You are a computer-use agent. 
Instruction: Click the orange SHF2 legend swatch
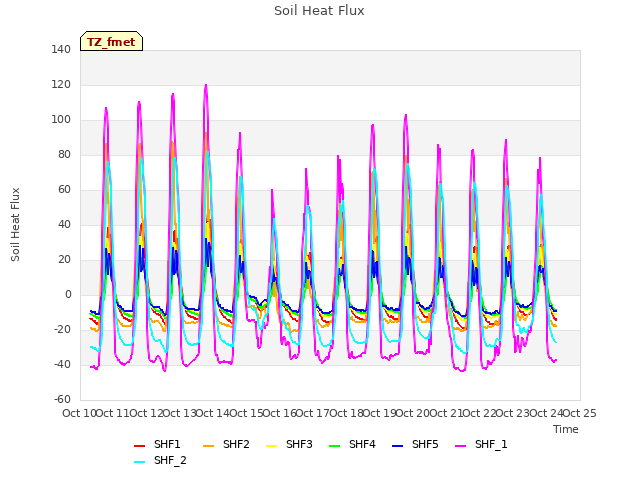point(209,446)
